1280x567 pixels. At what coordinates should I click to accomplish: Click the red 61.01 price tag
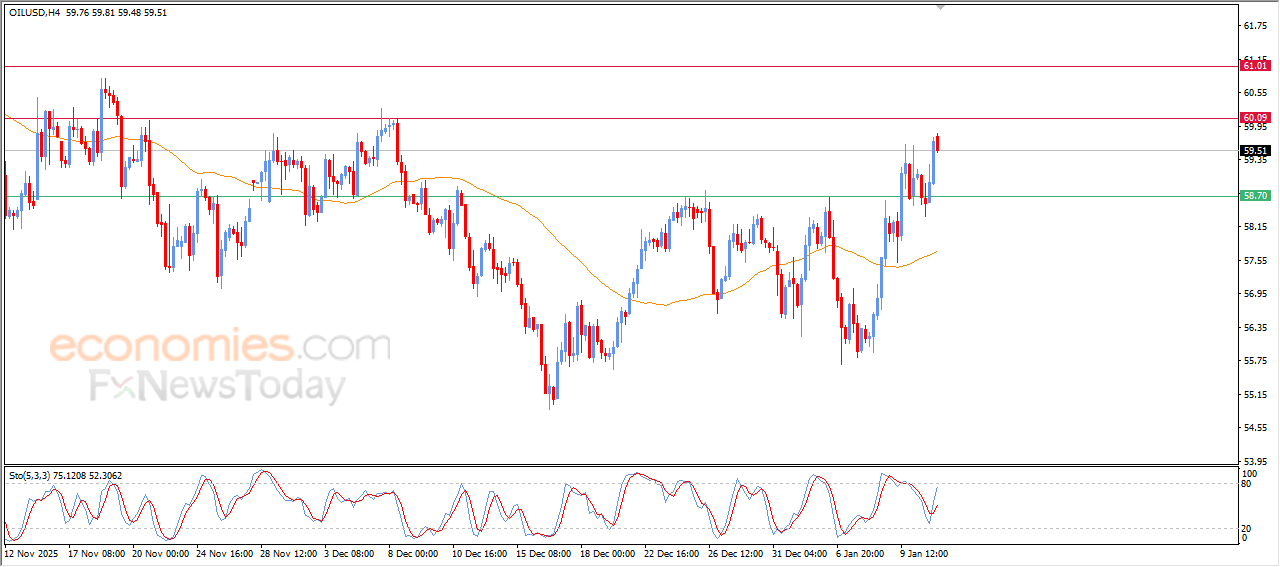coord(1254,66)
